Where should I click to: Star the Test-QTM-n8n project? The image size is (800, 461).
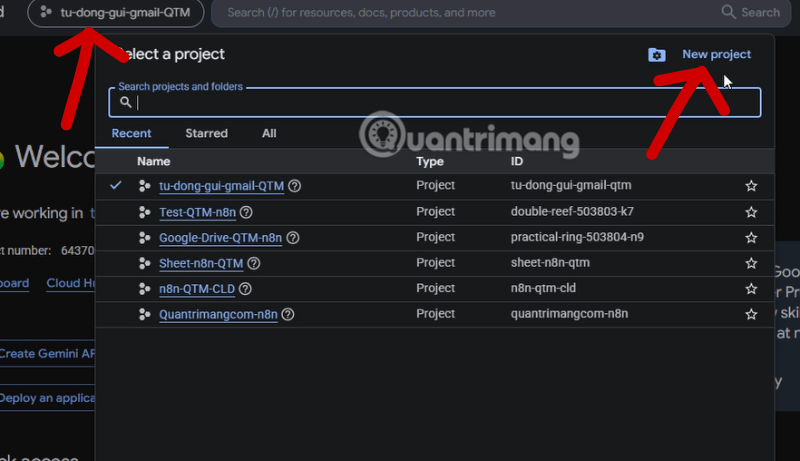751,212
